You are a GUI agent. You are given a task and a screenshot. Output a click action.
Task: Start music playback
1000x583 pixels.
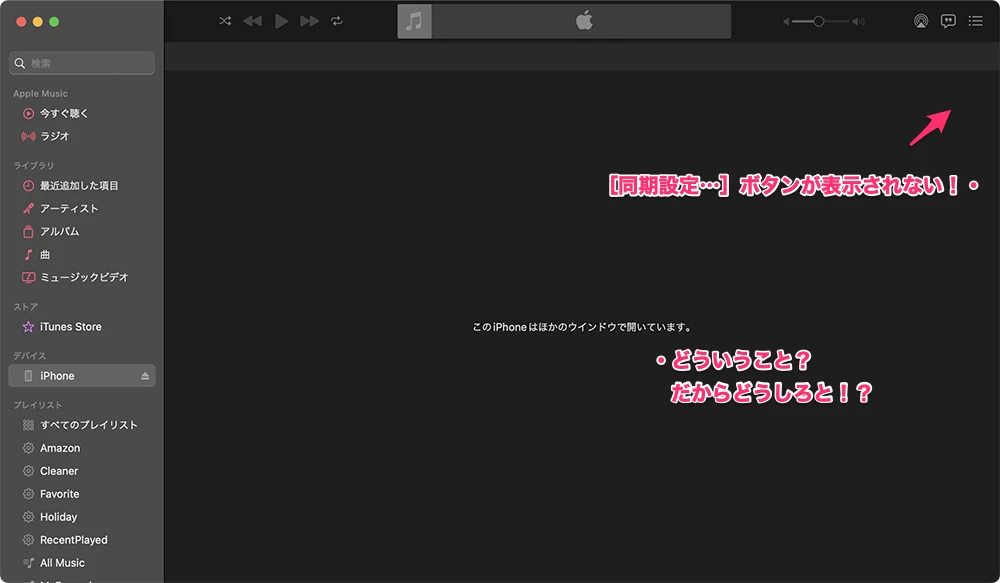[281, 21]
